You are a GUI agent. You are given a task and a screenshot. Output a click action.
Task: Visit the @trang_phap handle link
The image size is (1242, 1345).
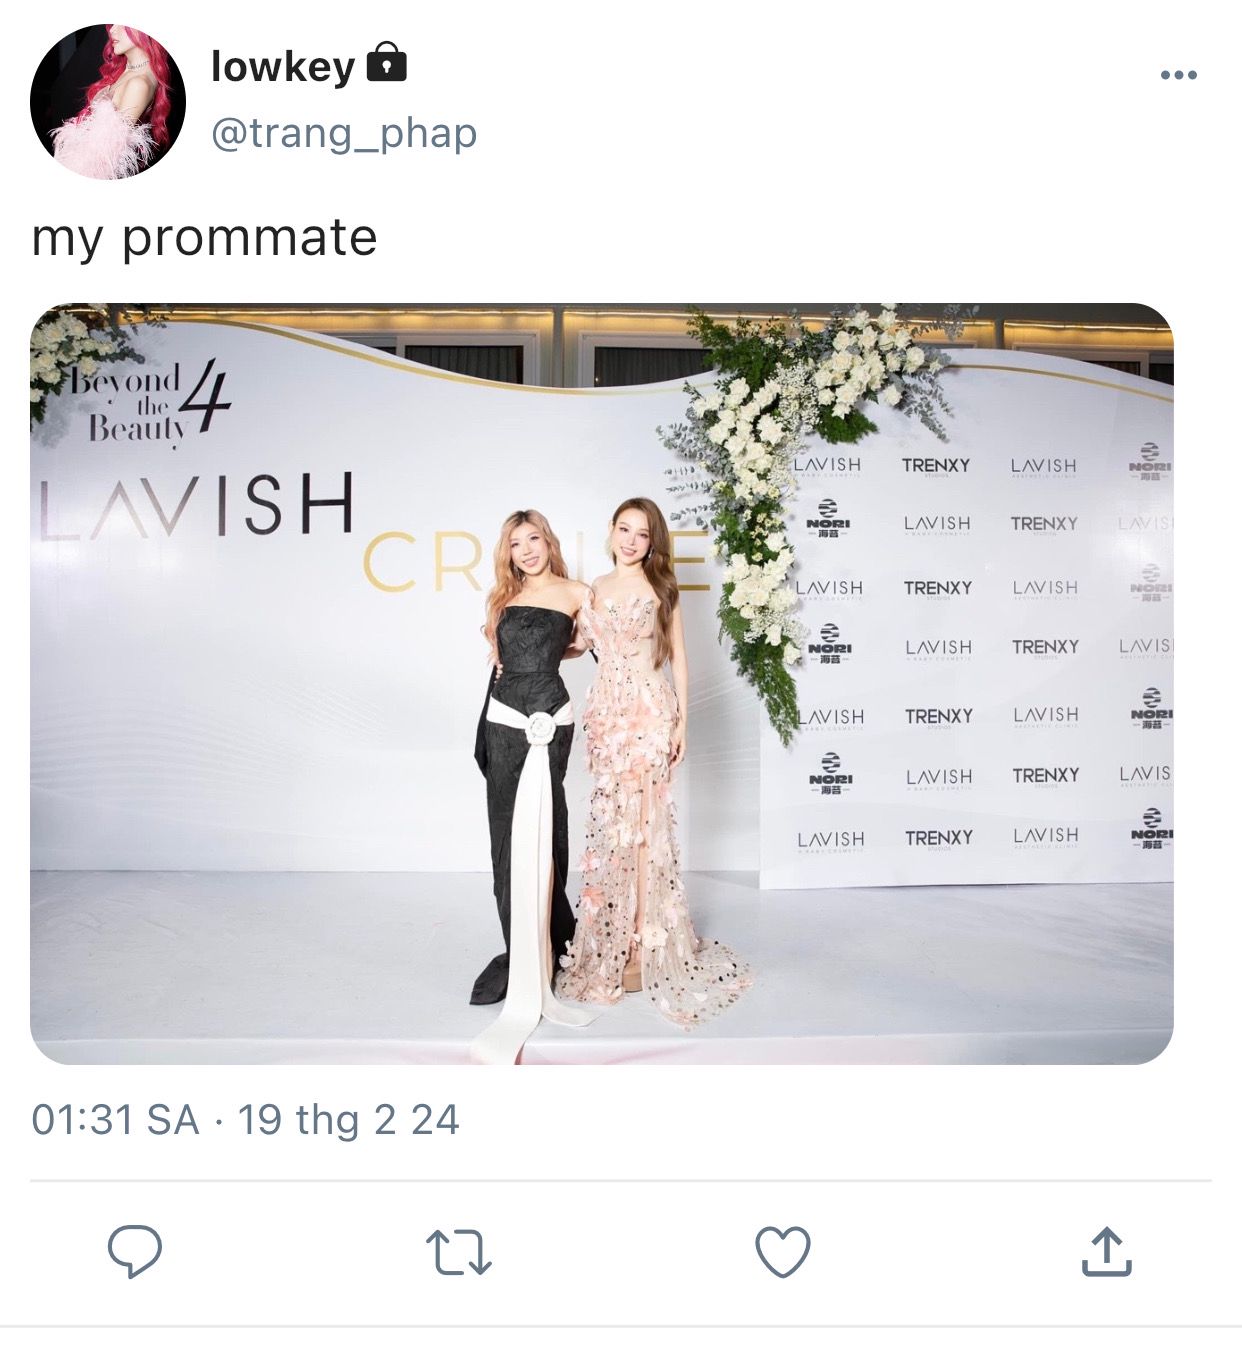(344, 133)
